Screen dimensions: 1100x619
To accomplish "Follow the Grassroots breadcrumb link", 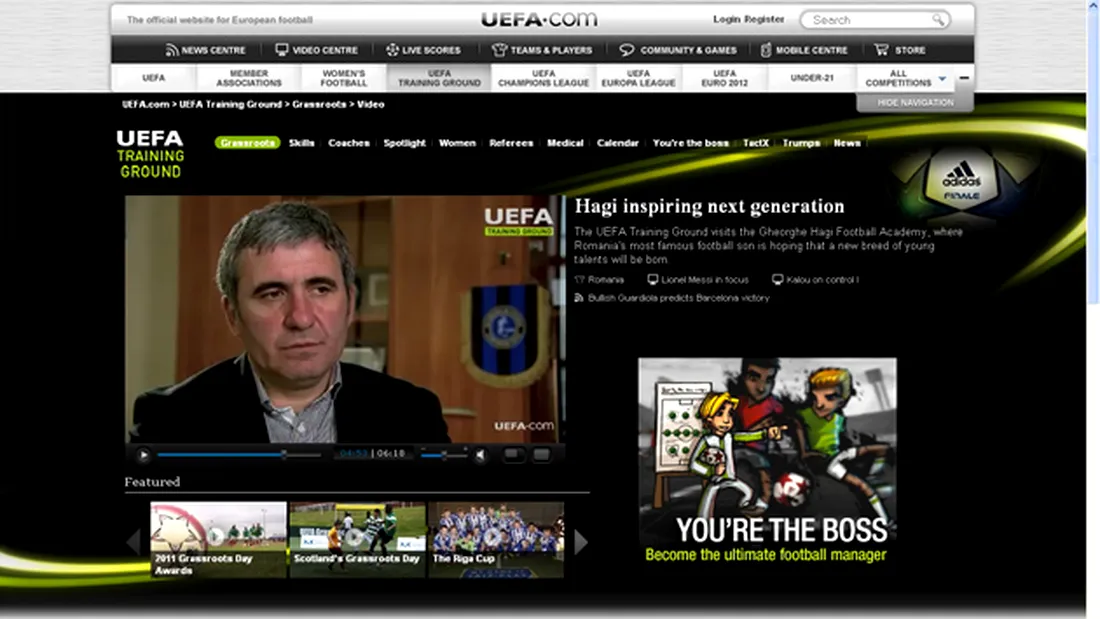I will click(319, 104).
